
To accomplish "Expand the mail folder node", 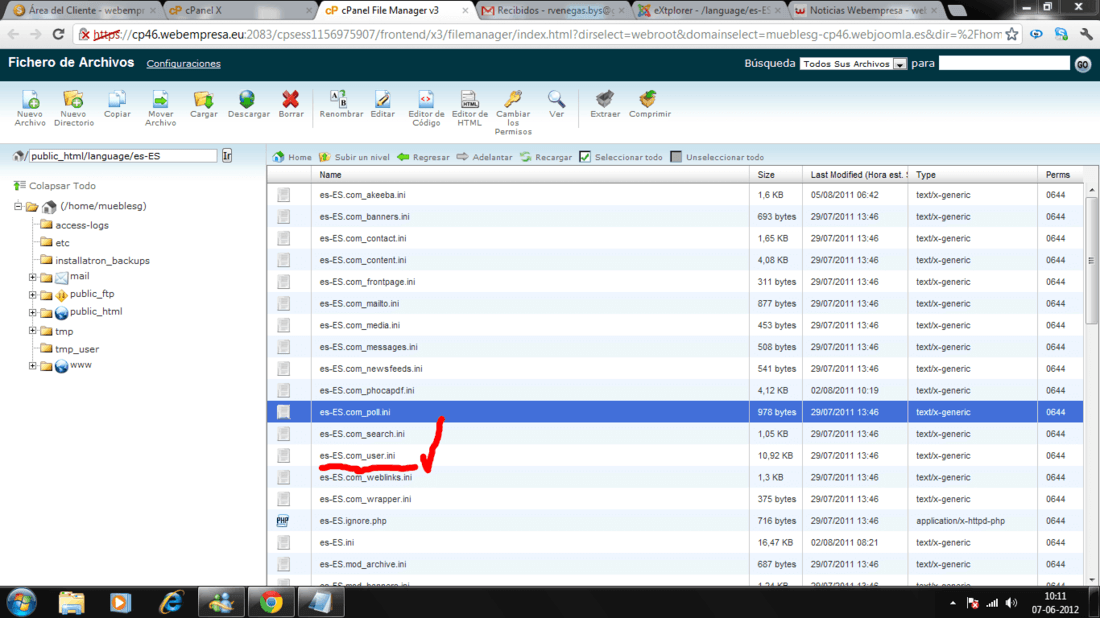I will (x=32, y=277).
